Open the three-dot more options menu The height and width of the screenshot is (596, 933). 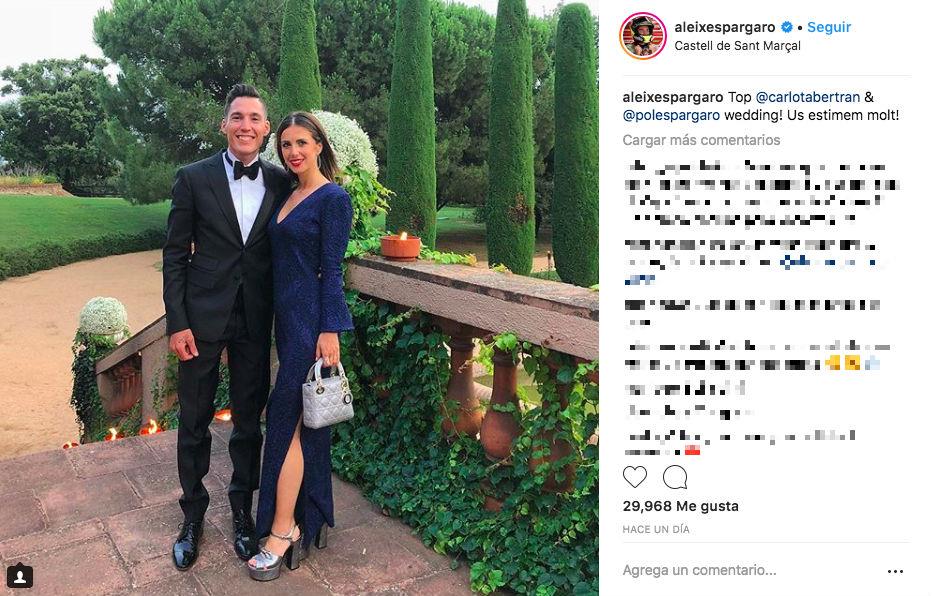[x=895, y=571]
